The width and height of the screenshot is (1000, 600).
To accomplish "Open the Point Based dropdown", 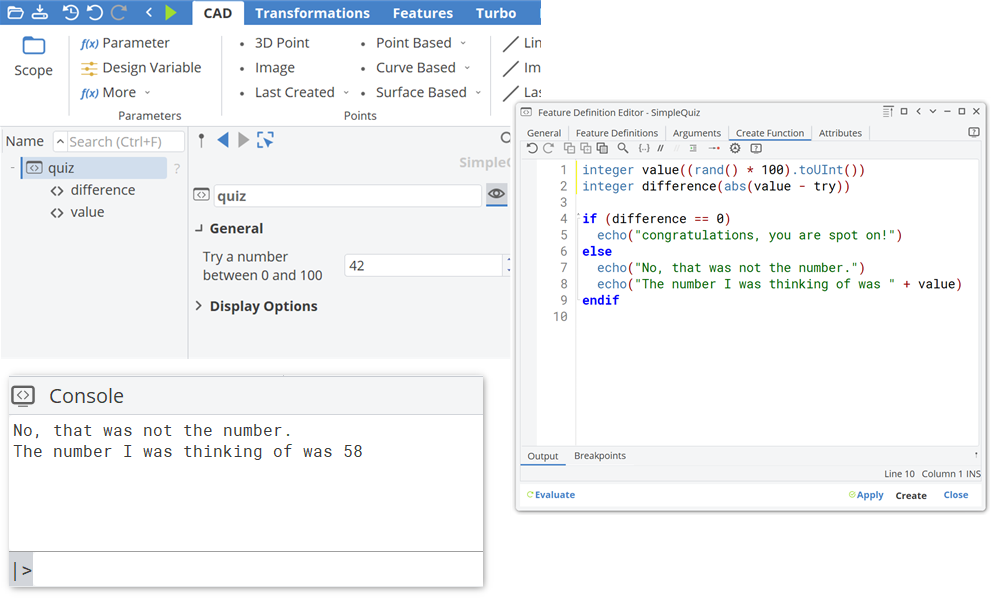I will tap(420, 43).
